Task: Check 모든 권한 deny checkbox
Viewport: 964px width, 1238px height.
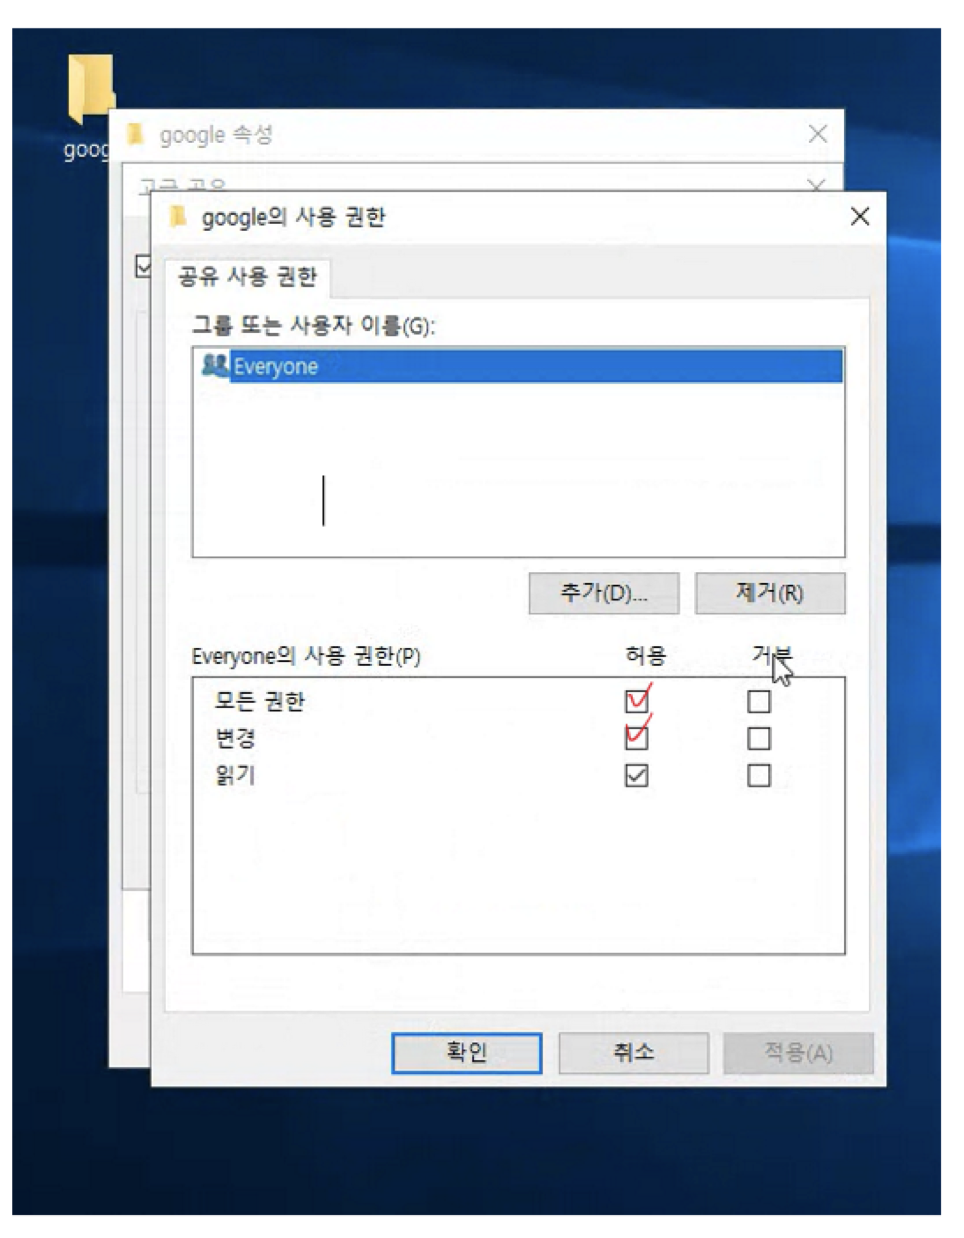Action: 759,701
